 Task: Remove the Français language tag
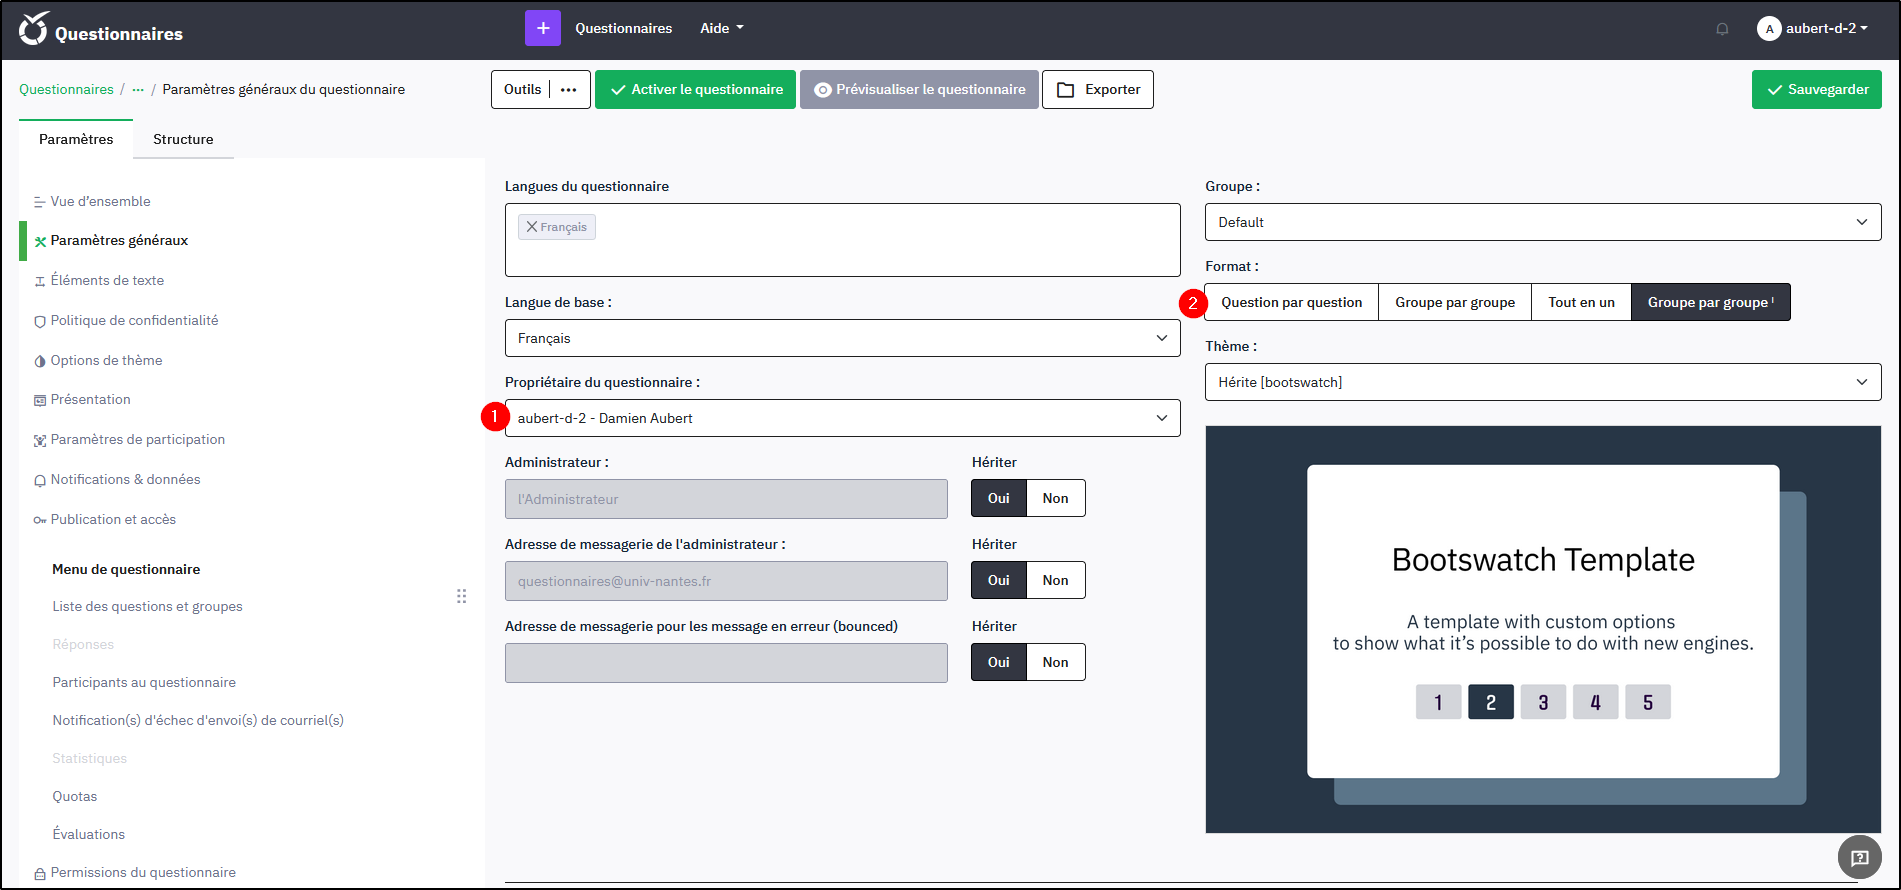[x=532, y=227]
